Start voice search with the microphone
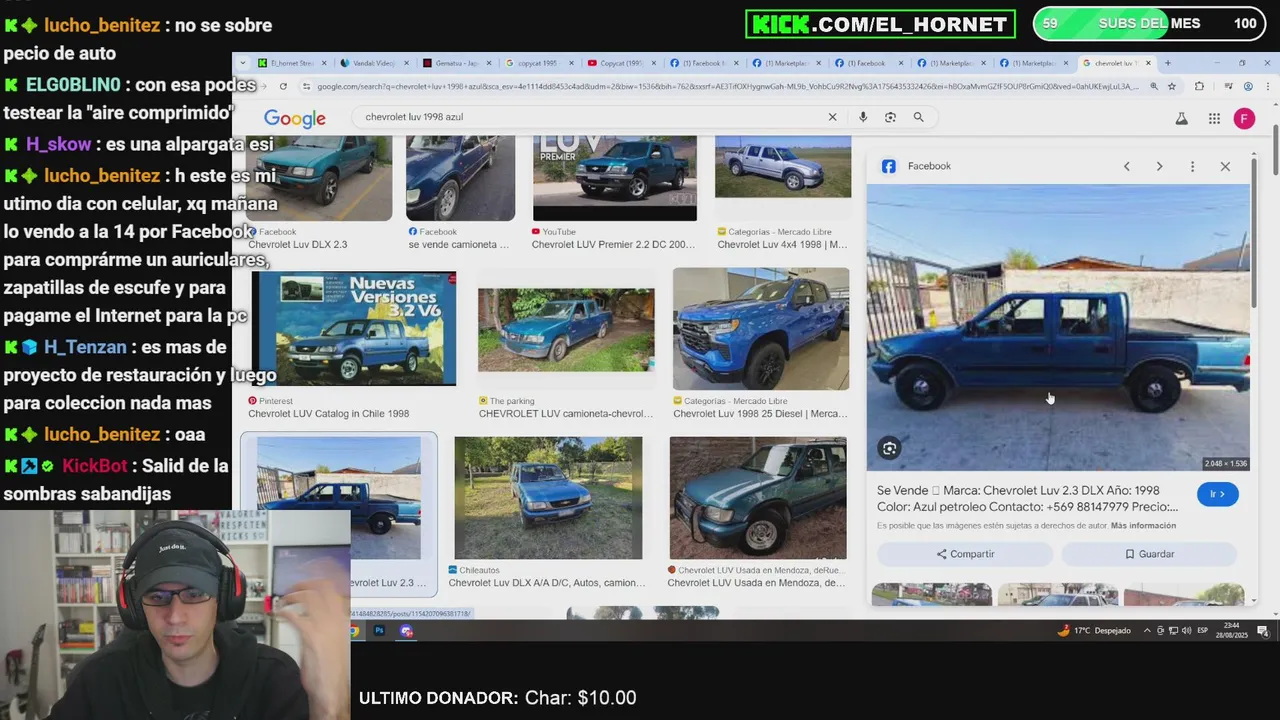The image size is (1280, 720). (x=863, y=117)
